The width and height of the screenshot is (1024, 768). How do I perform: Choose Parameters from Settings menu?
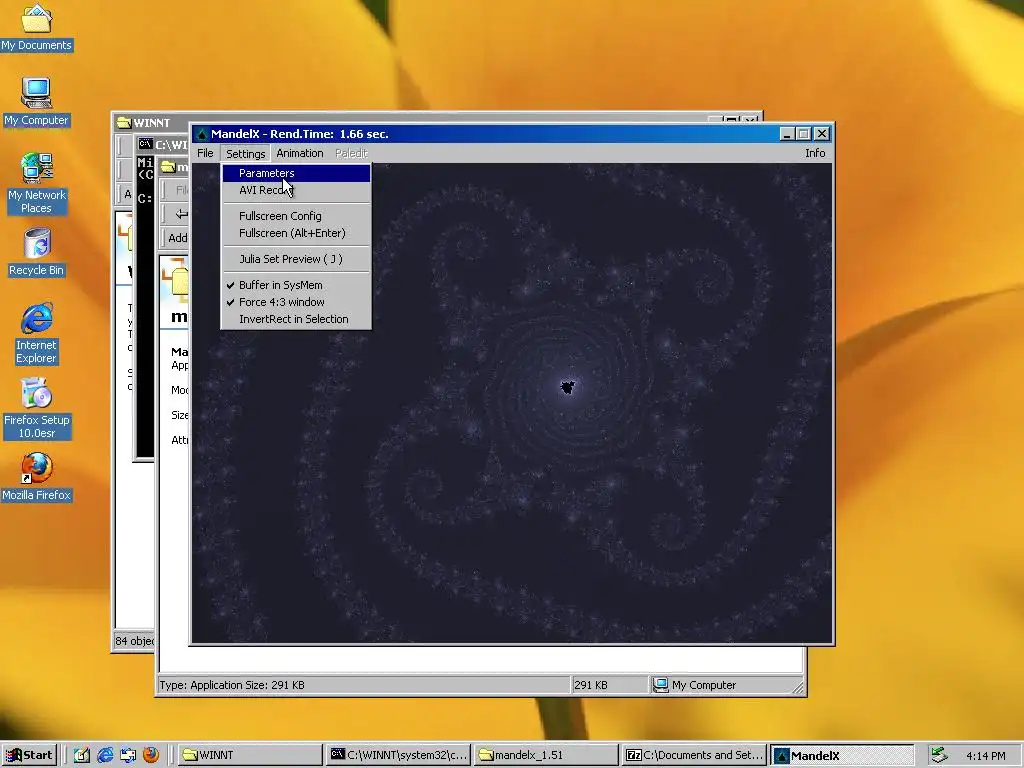[x=296, y=173]
